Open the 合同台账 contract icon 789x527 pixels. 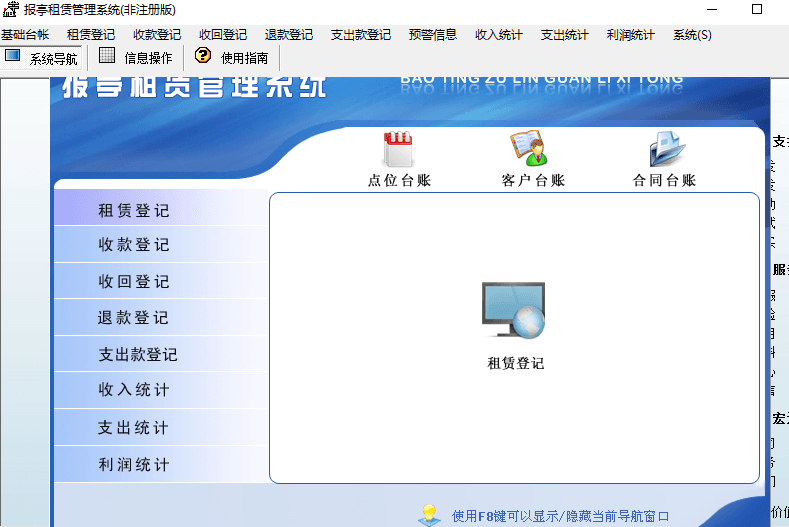click(x=665, y=150)
